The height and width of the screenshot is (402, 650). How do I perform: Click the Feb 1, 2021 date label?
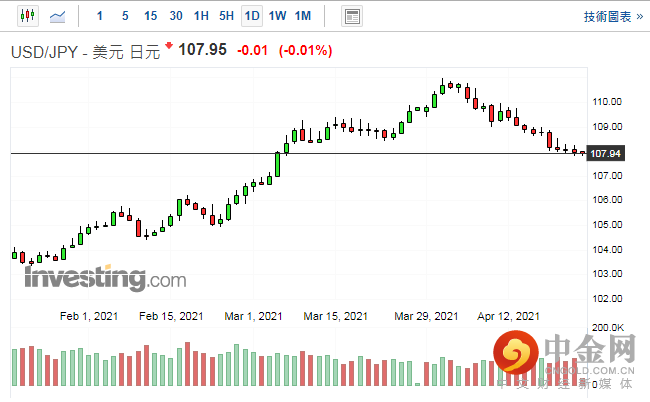click(x=89, y=316)
